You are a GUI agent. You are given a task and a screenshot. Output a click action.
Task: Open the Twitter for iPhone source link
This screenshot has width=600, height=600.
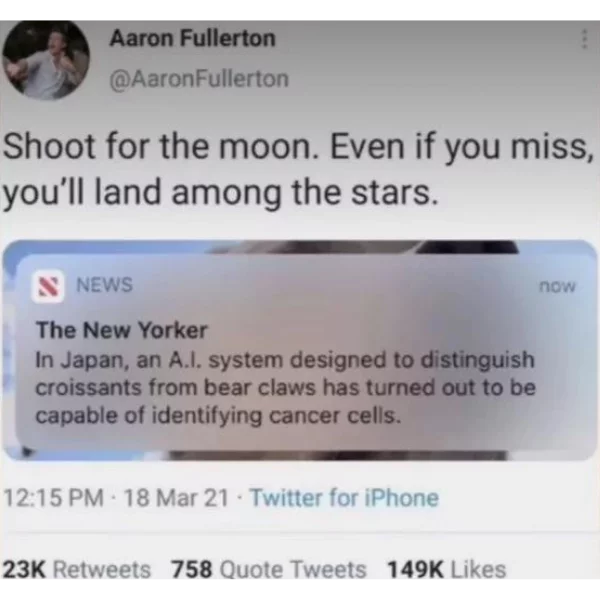pos(344,498)
